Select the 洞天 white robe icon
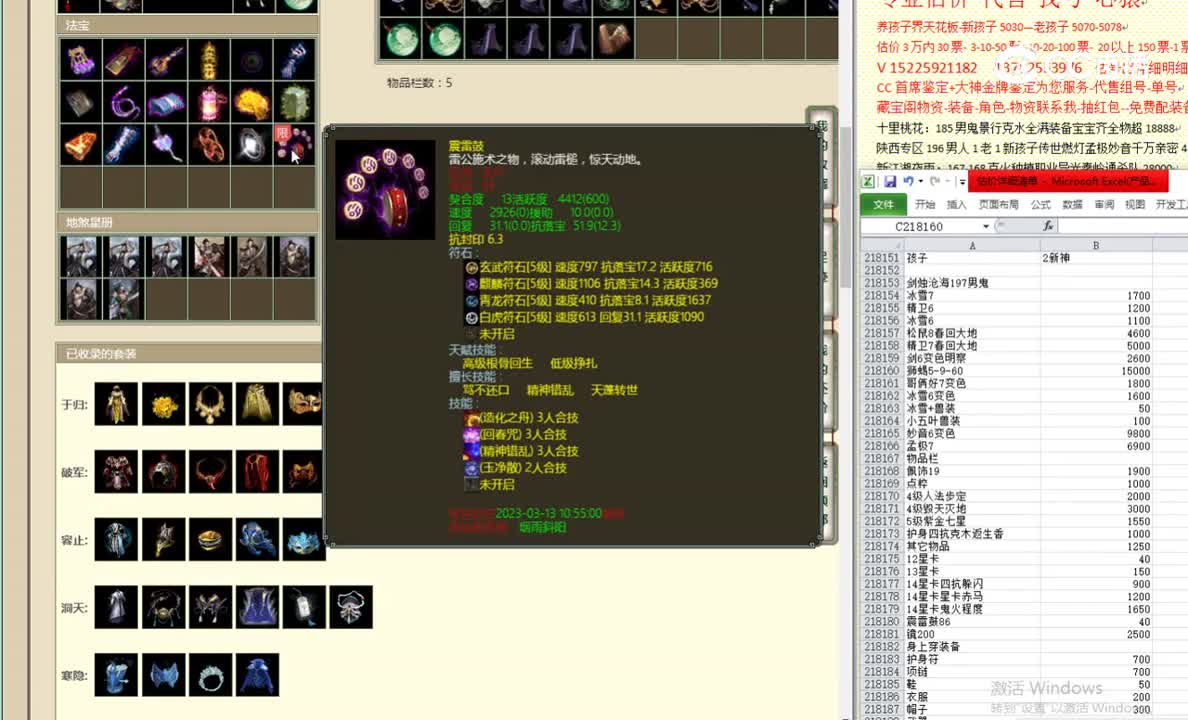Viewport: 1188px width, 720px height. [116, 607]
